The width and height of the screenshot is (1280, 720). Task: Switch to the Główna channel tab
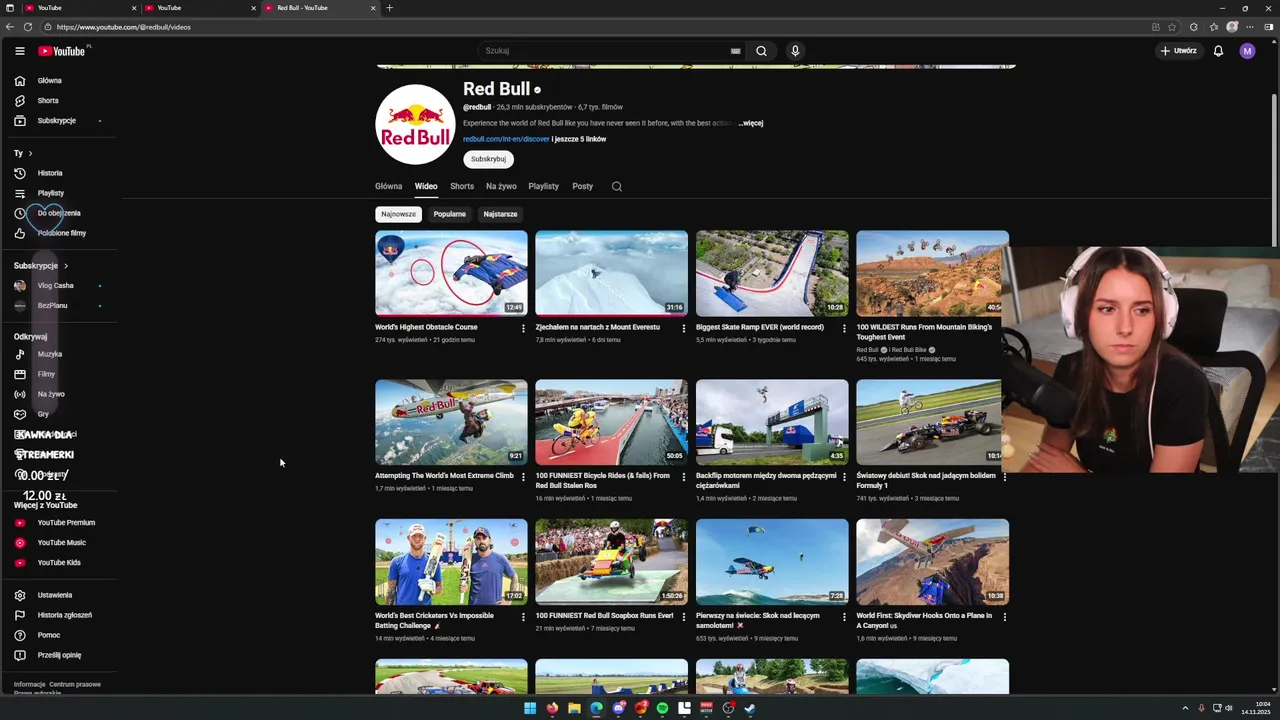click(388, 186)
